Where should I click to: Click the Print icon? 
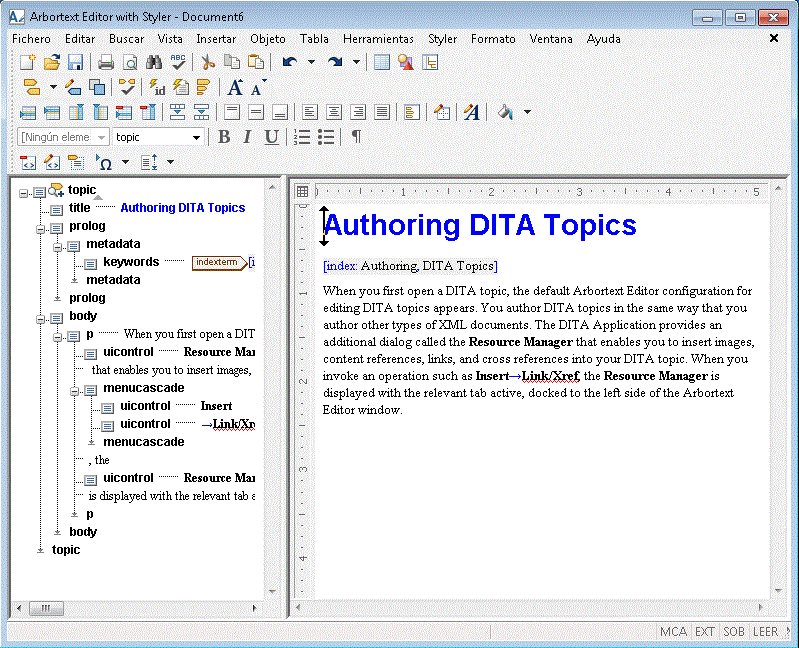[105, 62]
